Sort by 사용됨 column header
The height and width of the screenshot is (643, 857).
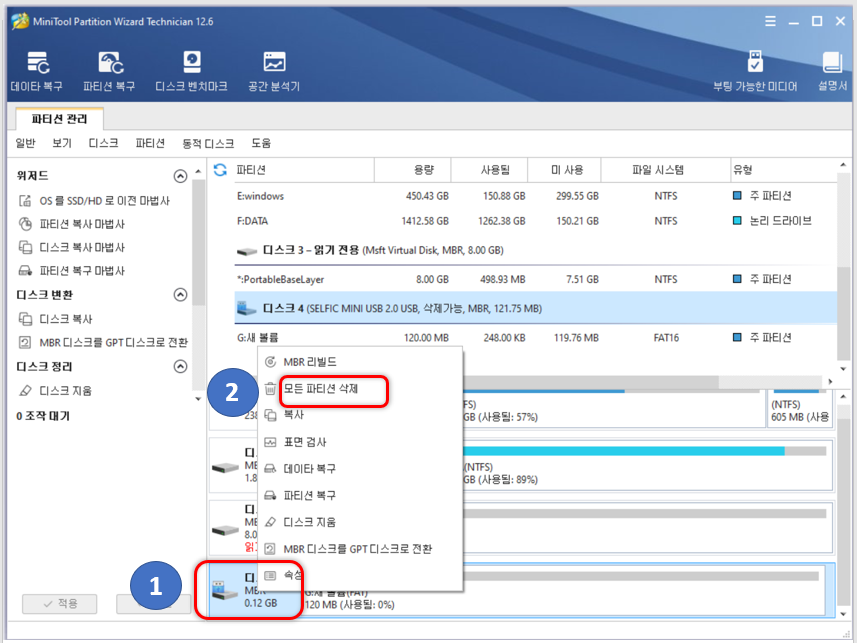[489, 170]
